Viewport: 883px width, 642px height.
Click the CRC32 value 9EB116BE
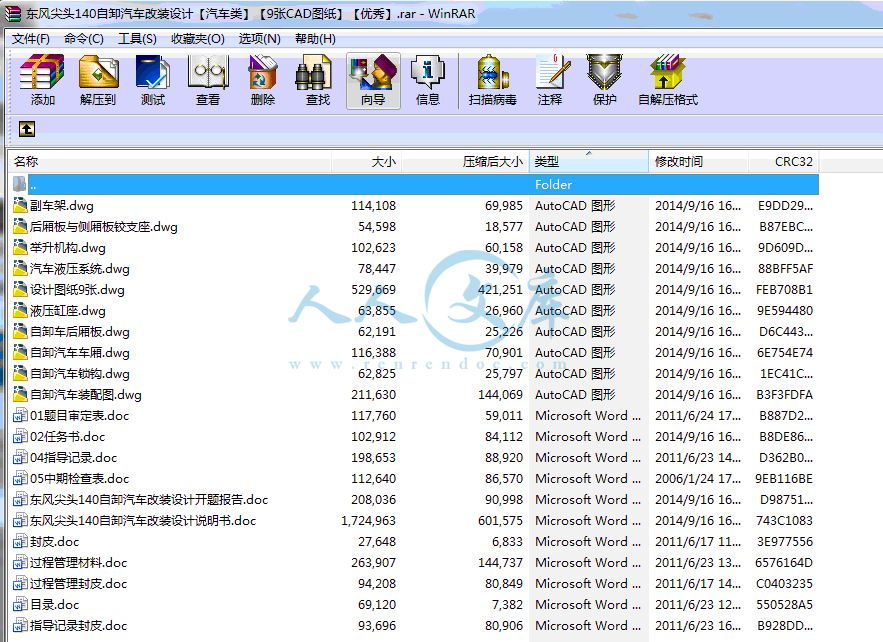(784, 479)
